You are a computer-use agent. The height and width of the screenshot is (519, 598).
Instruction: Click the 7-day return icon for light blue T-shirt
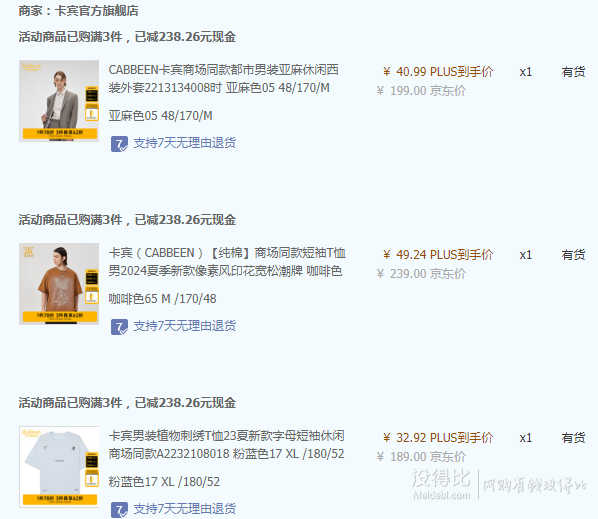(x=119, y=510)
